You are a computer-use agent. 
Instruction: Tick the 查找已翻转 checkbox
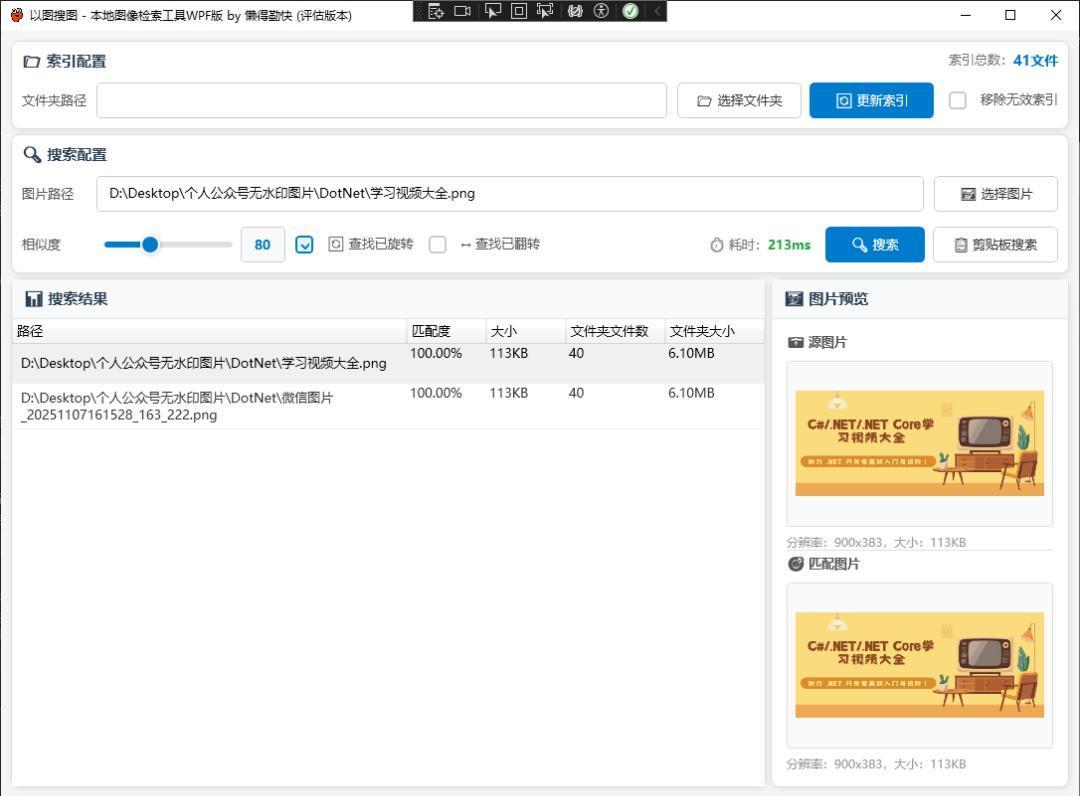[437, 244]
